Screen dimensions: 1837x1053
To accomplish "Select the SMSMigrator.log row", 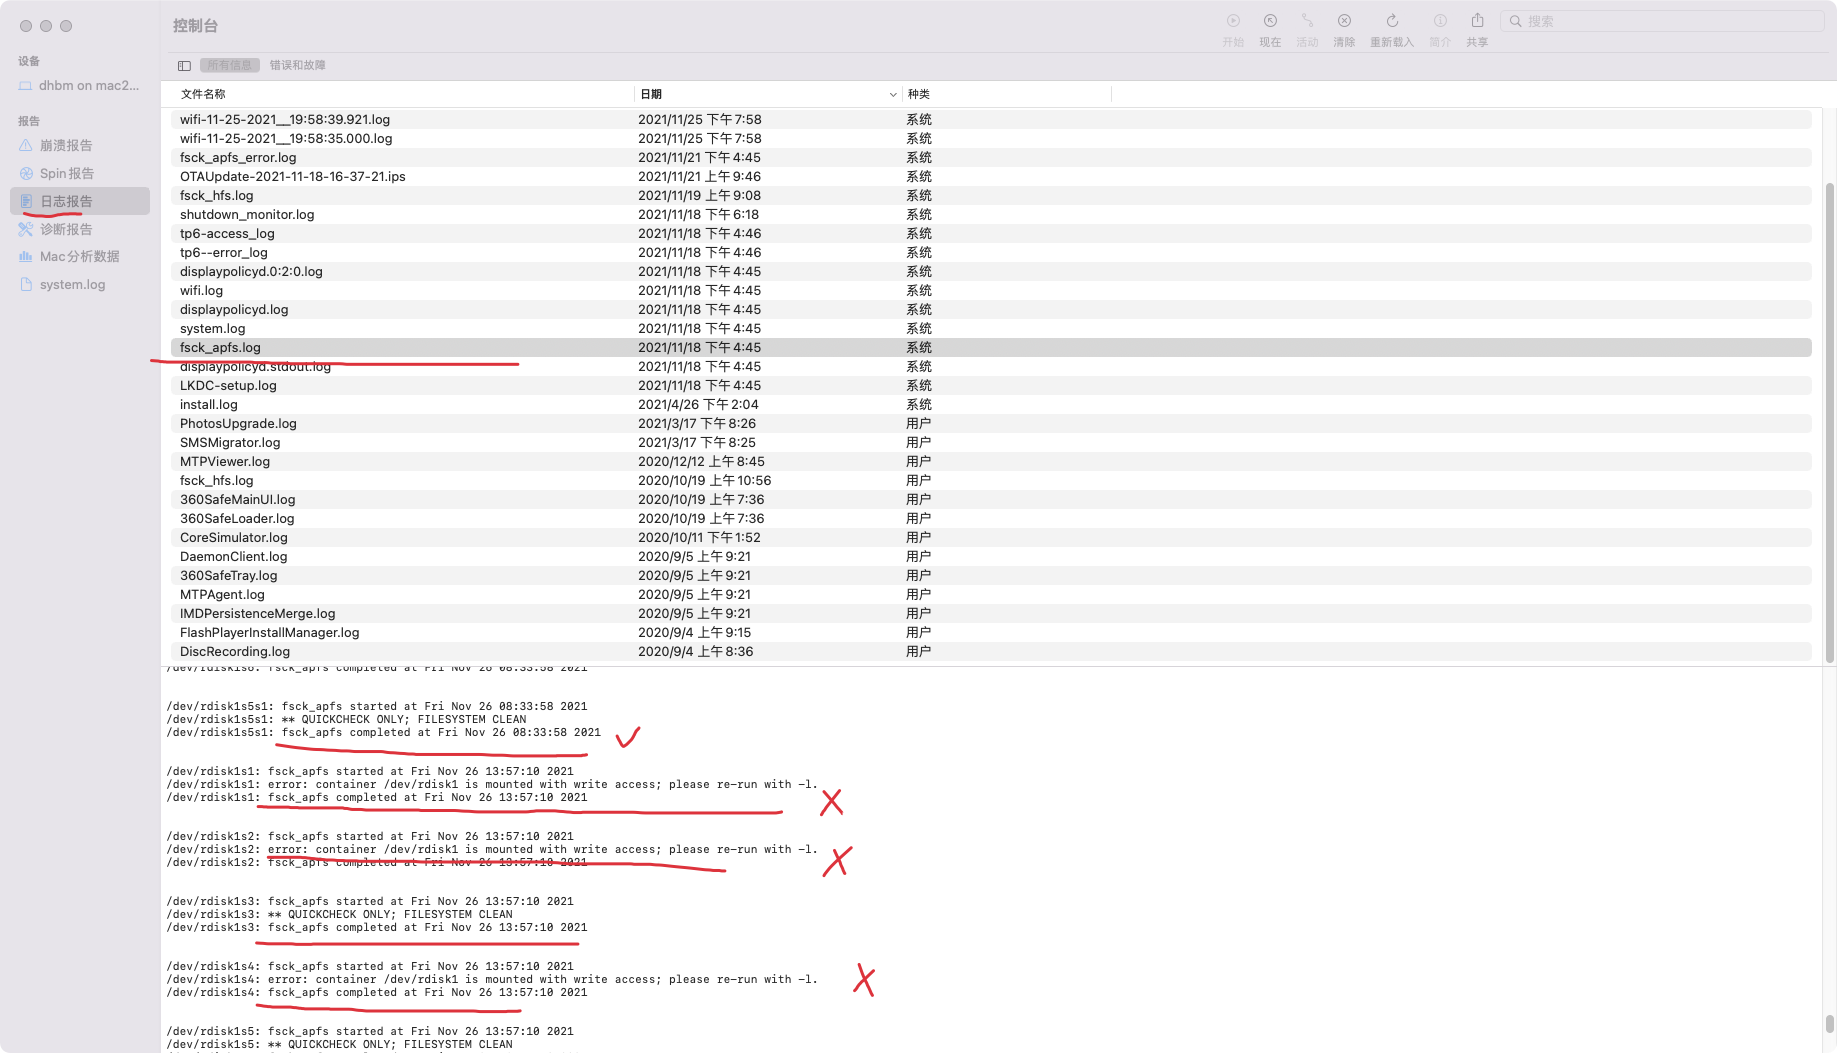I will pyautogui.click(x=991, y=443).
